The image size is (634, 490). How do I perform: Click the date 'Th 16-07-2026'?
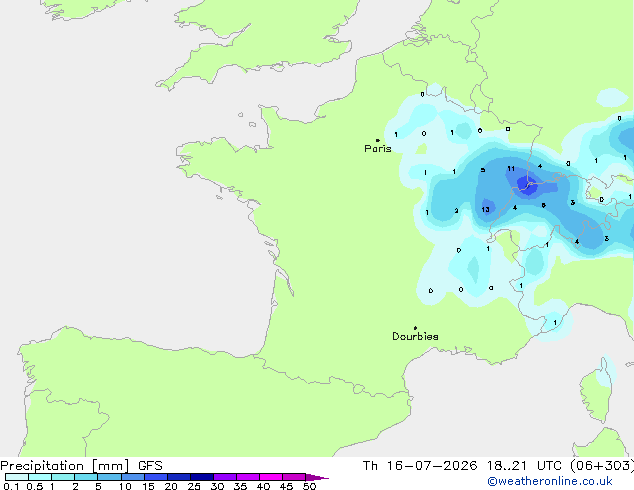click(420, 466)
